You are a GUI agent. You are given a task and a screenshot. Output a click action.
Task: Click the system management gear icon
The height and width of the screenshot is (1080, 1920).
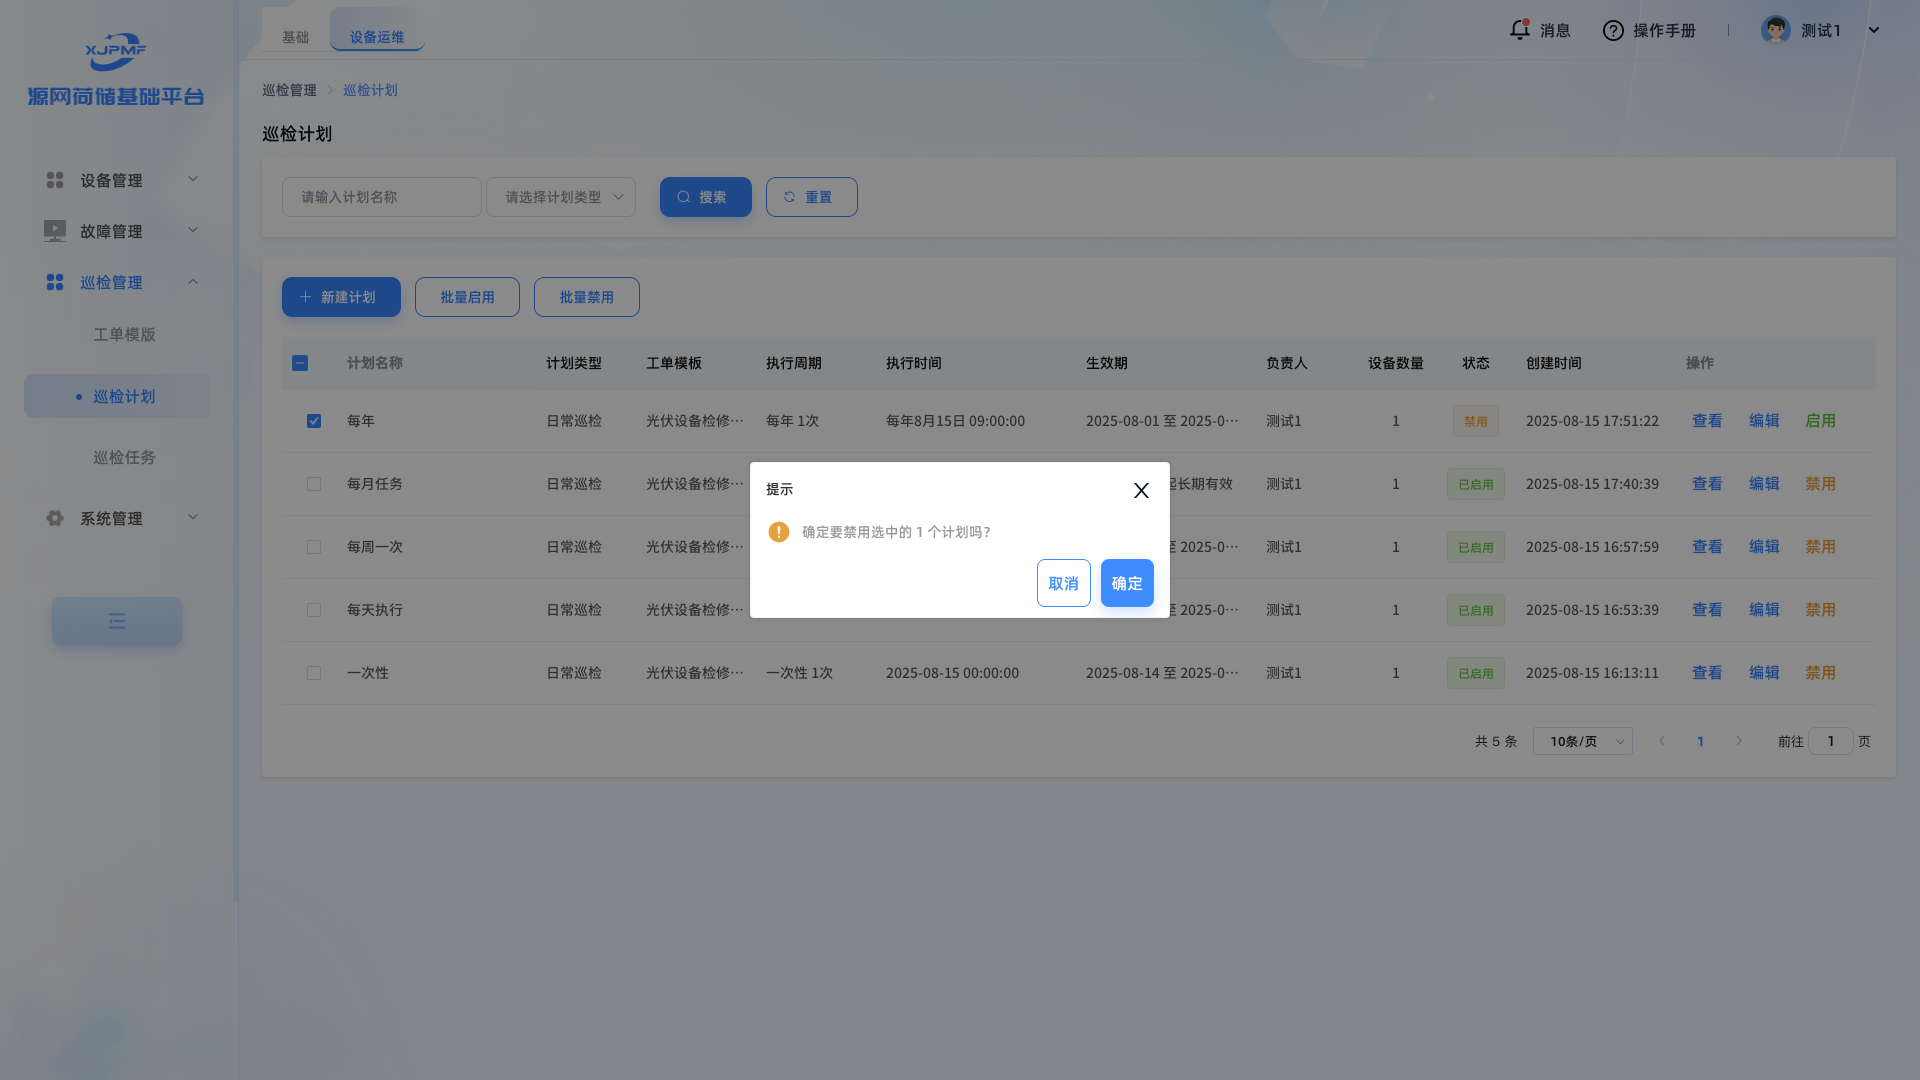click(x=55, y=518)
